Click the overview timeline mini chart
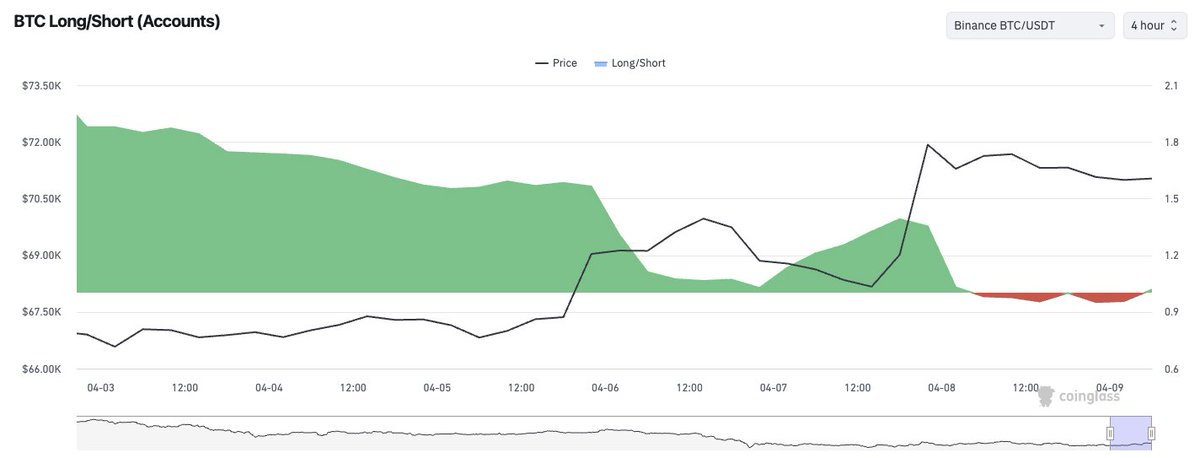The width and height of the screenshot is (1200, 458). (600, 432)
